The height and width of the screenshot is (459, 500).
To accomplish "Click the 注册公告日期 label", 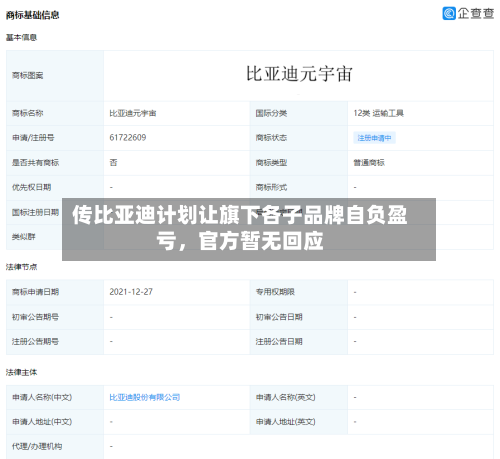I will 279,342.
